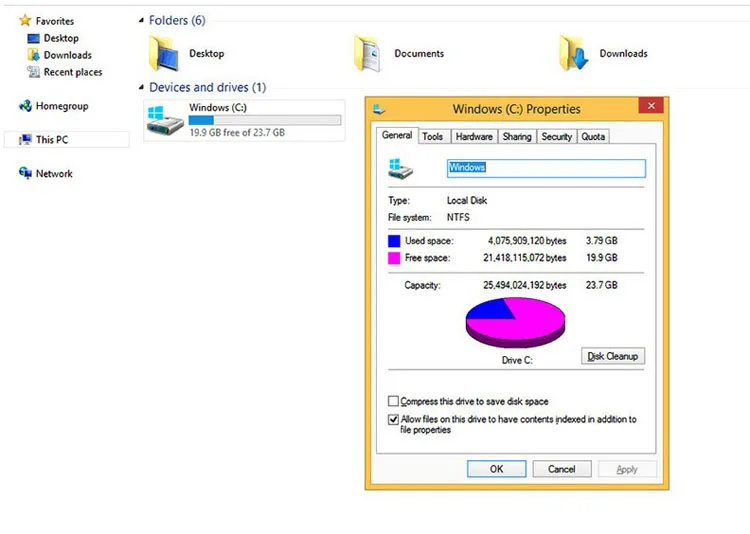The width and height of the screenshot is (750, 534).
Task: Select the Windows (C:) drive icon
Action: (x=165, y=120)
